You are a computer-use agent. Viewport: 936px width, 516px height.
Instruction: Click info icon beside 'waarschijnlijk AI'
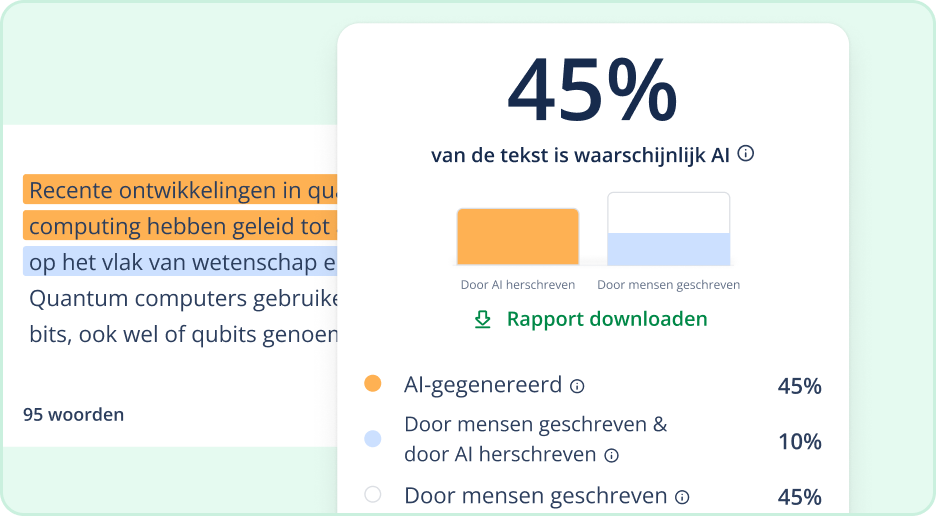tap(745, 154)
